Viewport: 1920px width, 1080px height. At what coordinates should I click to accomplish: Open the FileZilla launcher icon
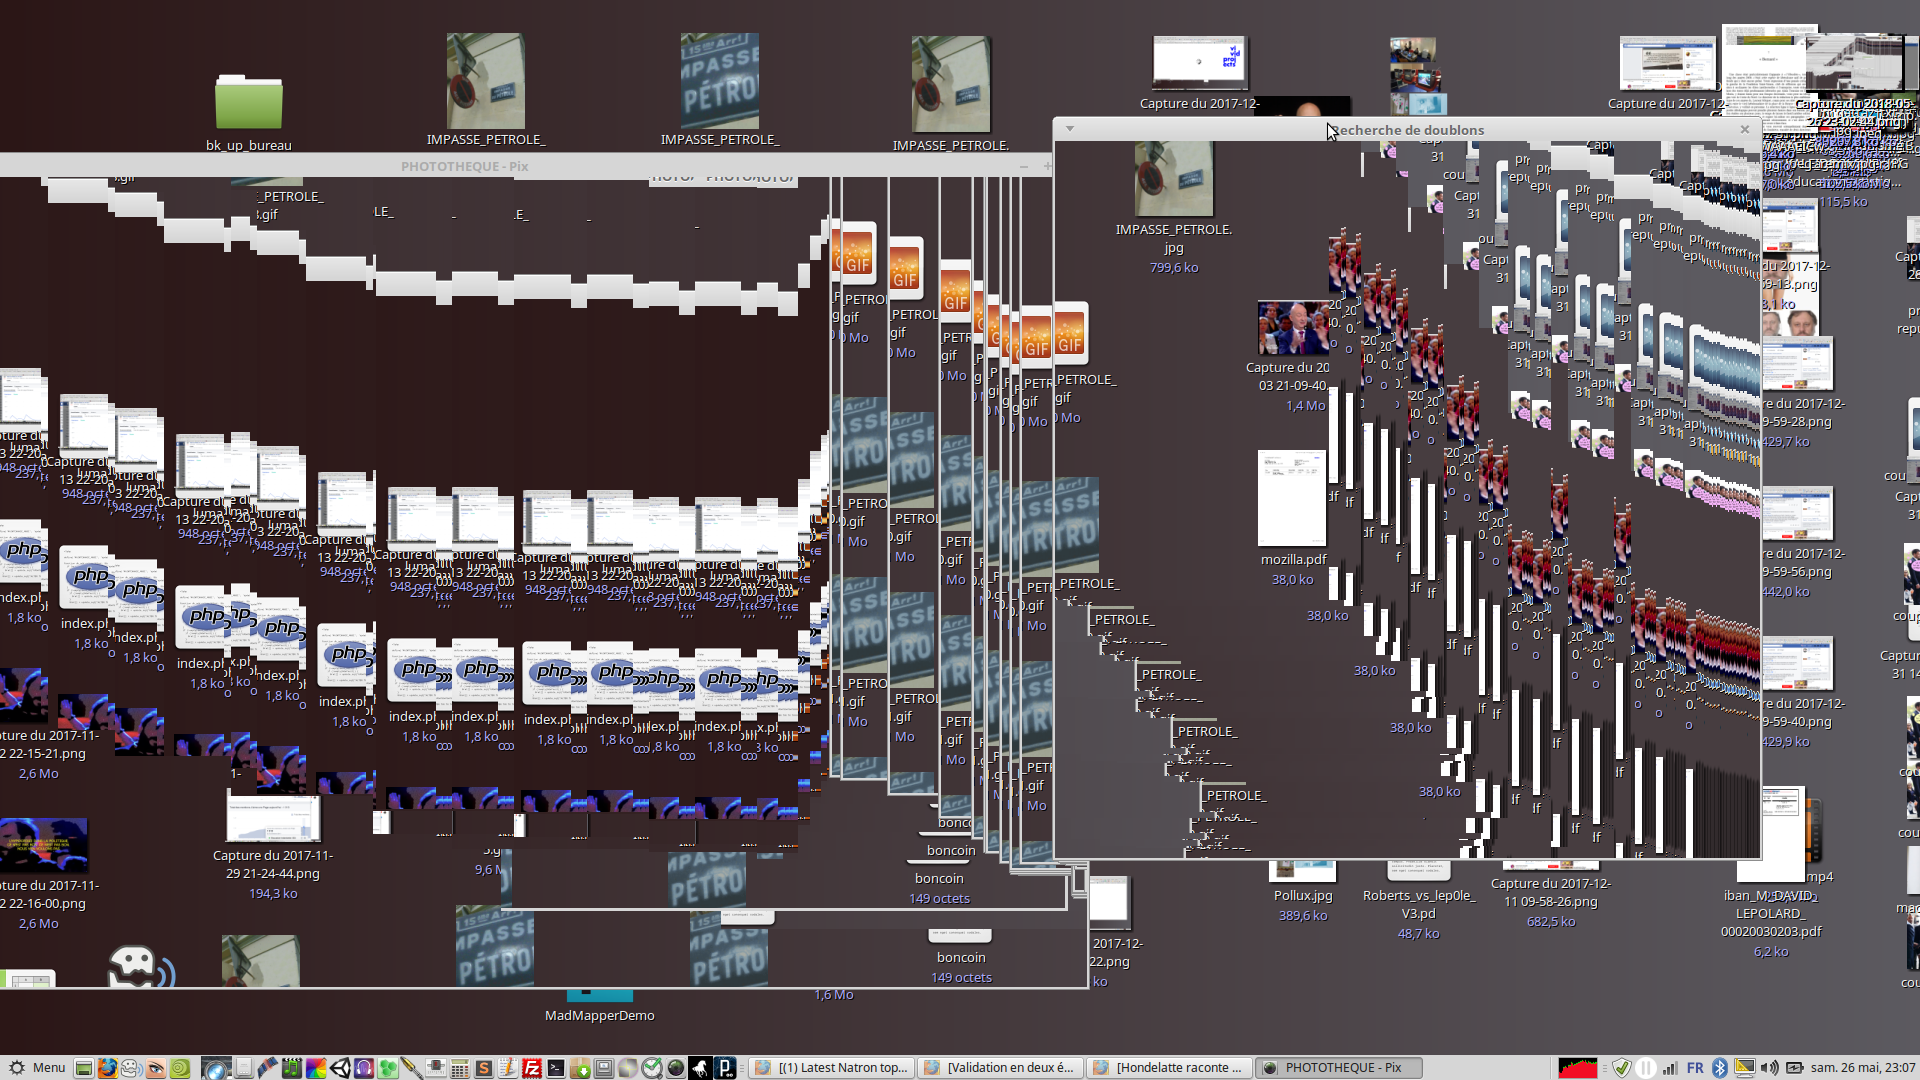pyautogui.click(x=532, y=1068)
